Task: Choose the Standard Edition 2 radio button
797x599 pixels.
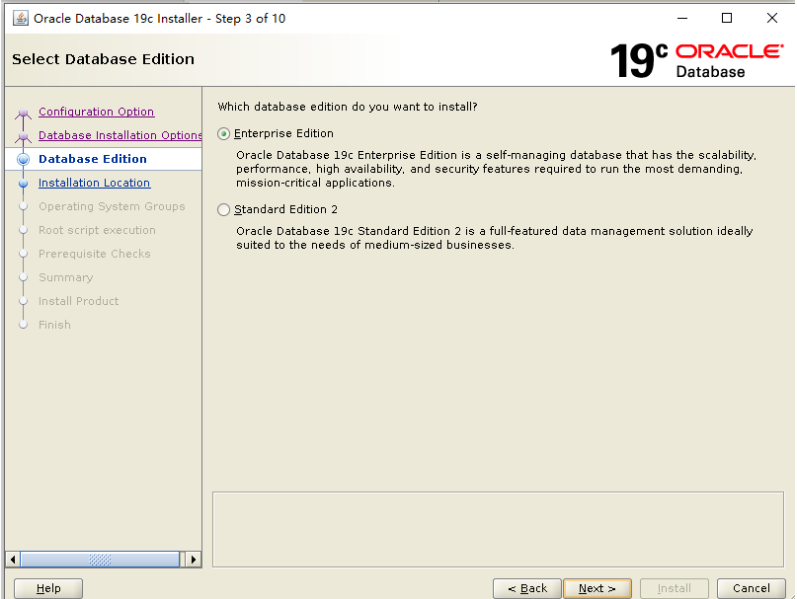Action: pyautogui.click(x=224, y=209)
